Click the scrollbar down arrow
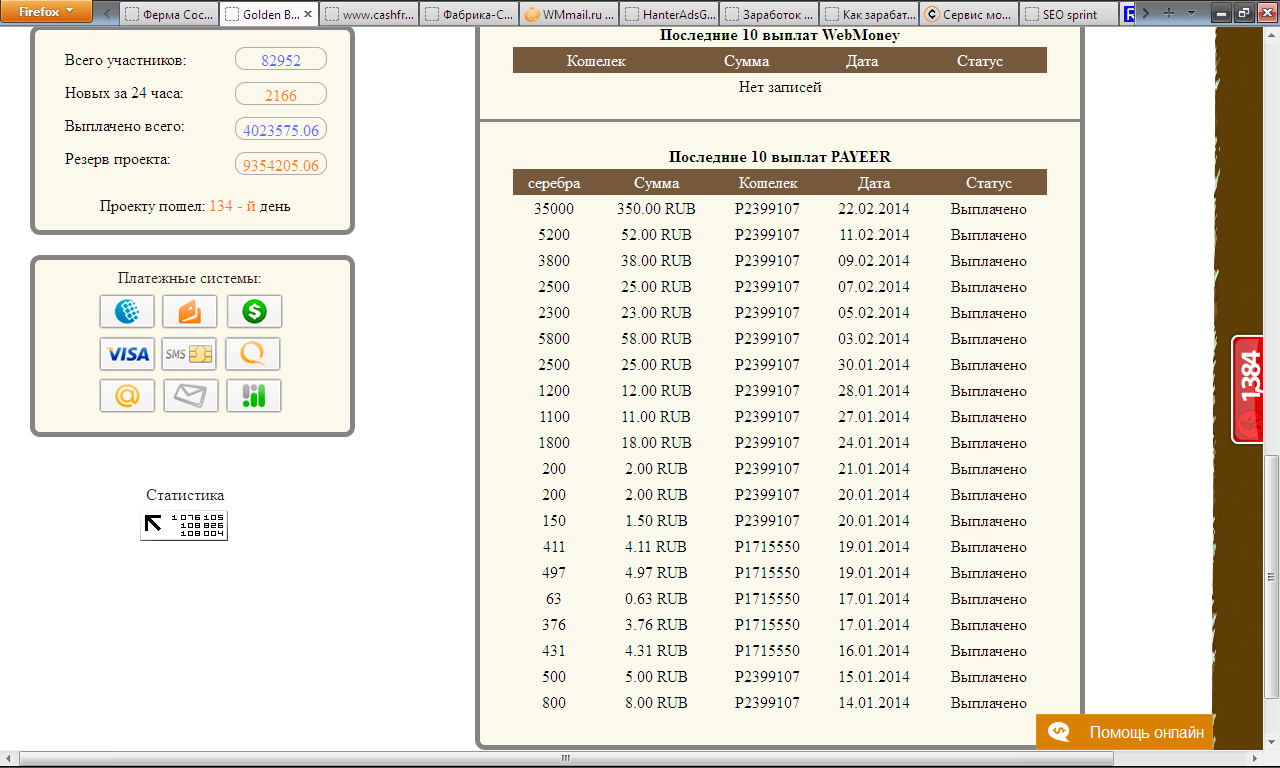This screenshot has width=1280, height=768. [1272, 741]
